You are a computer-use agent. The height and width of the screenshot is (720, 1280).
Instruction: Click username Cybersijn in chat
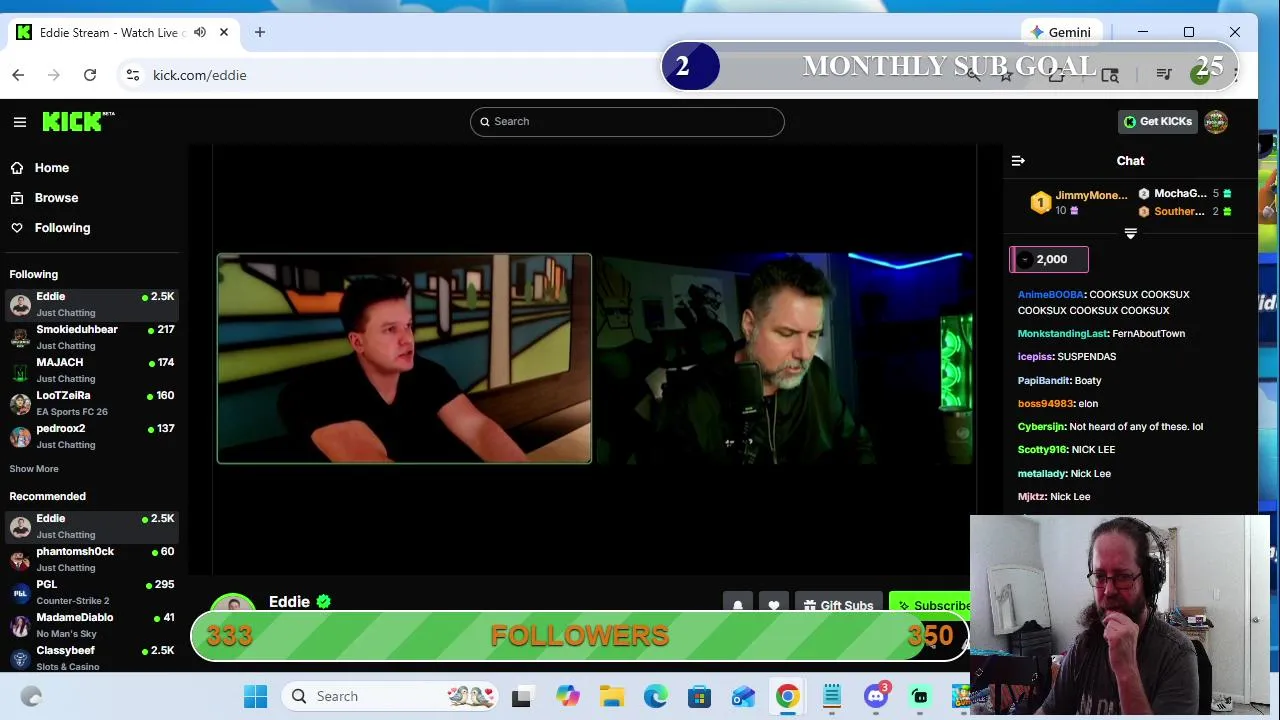click(1041, 427)
